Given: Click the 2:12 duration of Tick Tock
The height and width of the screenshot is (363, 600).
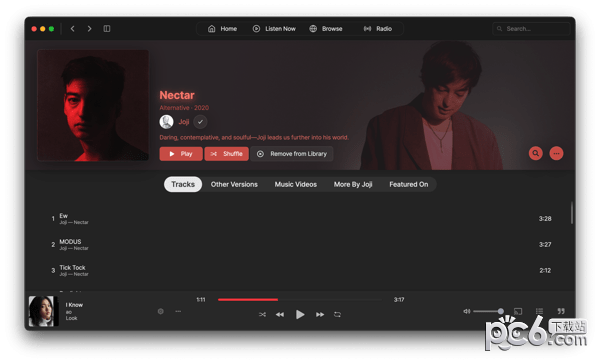Looking at the screenshot, I should pos(545,270).
